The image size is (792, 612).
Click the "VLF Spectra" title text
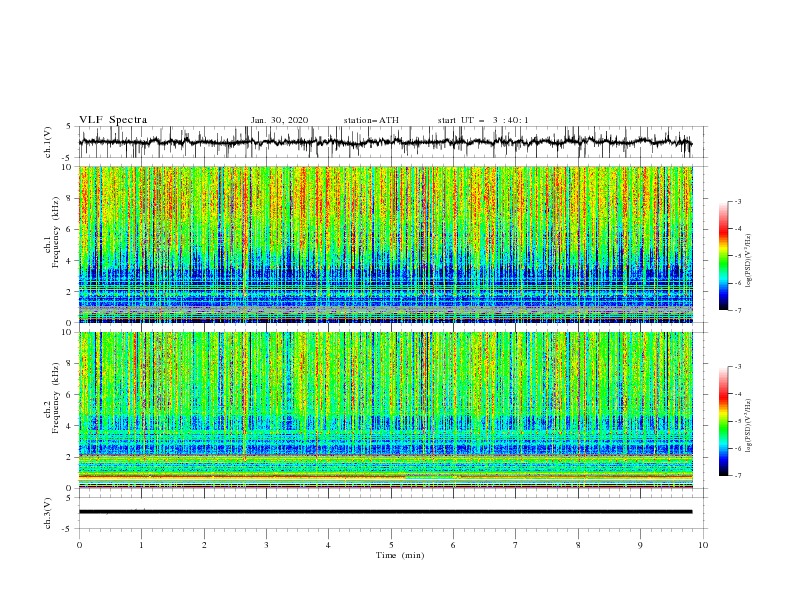113,120
